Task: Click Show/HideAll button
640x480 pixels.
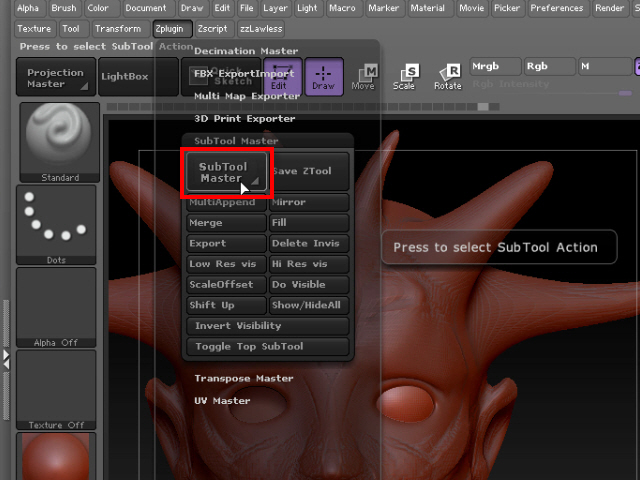Action: [x=309, y=305]
